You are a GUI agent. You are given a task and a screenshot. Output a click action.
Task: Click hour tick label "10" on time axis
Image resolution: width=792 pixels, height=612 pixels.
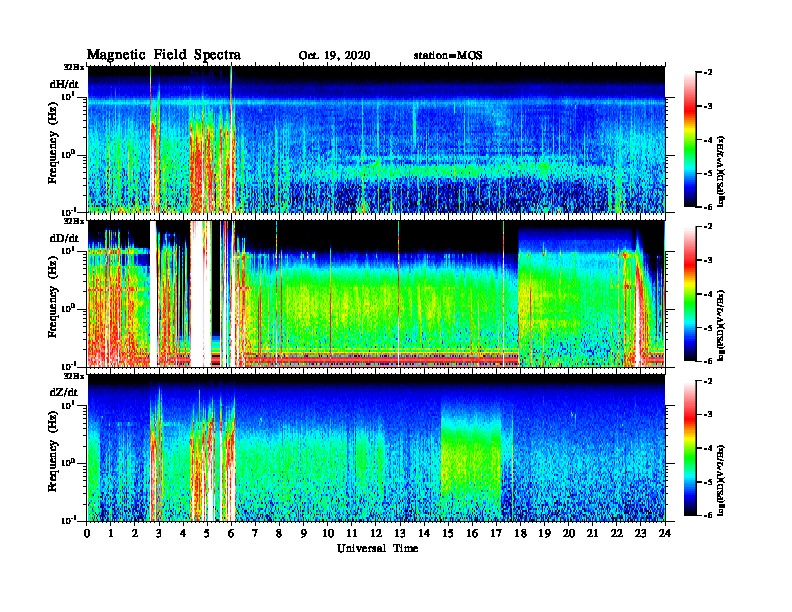coord(328,533)
